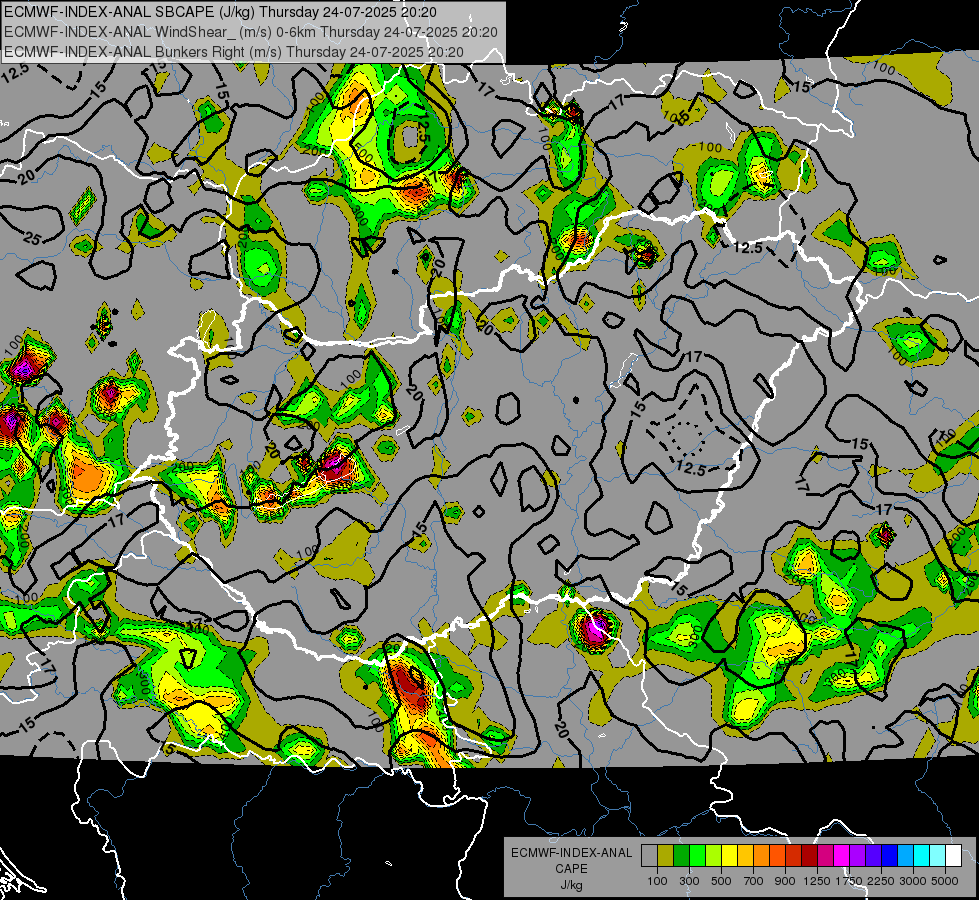Click the SBCAPE title line at the top

click(x=220, y=12)
